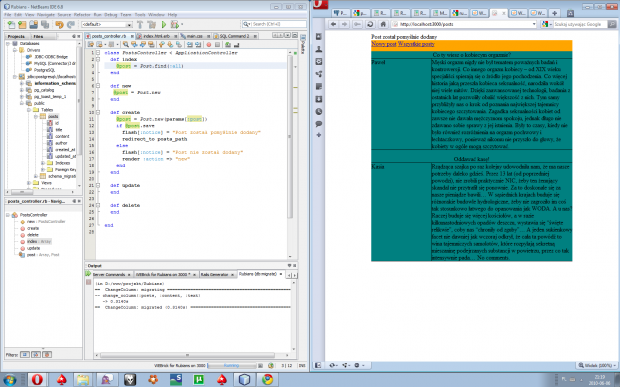Click the Build Project hammer icon
Viewport: 620px width, 387px height.
coord(140,25)
